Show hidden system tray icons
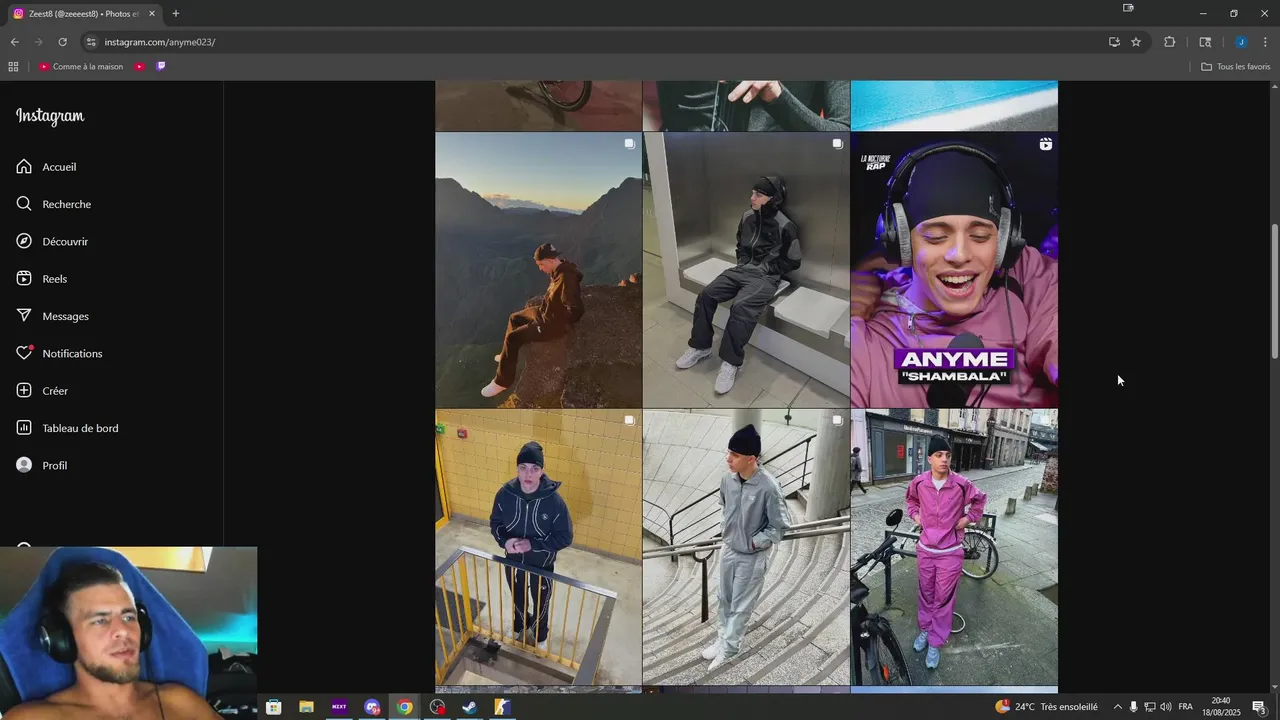 tap(1117, 707)
